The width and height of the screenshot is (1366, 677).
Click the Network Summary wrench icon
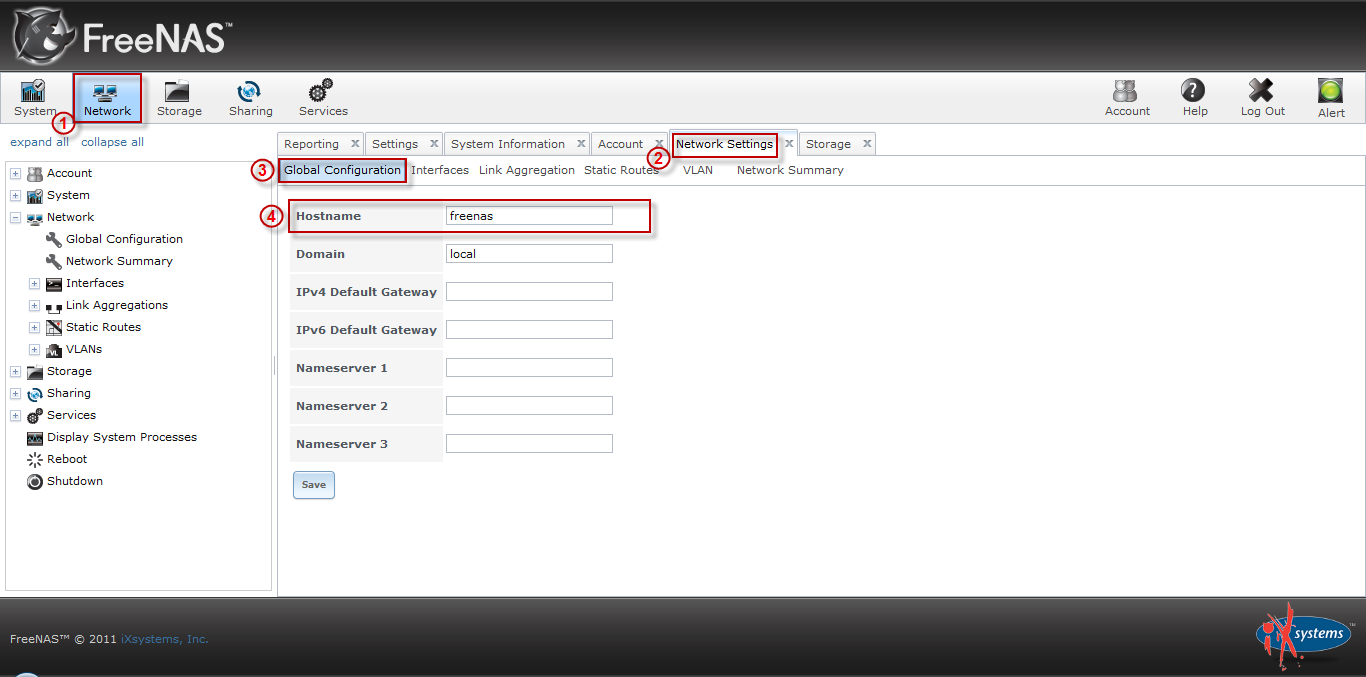click(x=54, y=261)
